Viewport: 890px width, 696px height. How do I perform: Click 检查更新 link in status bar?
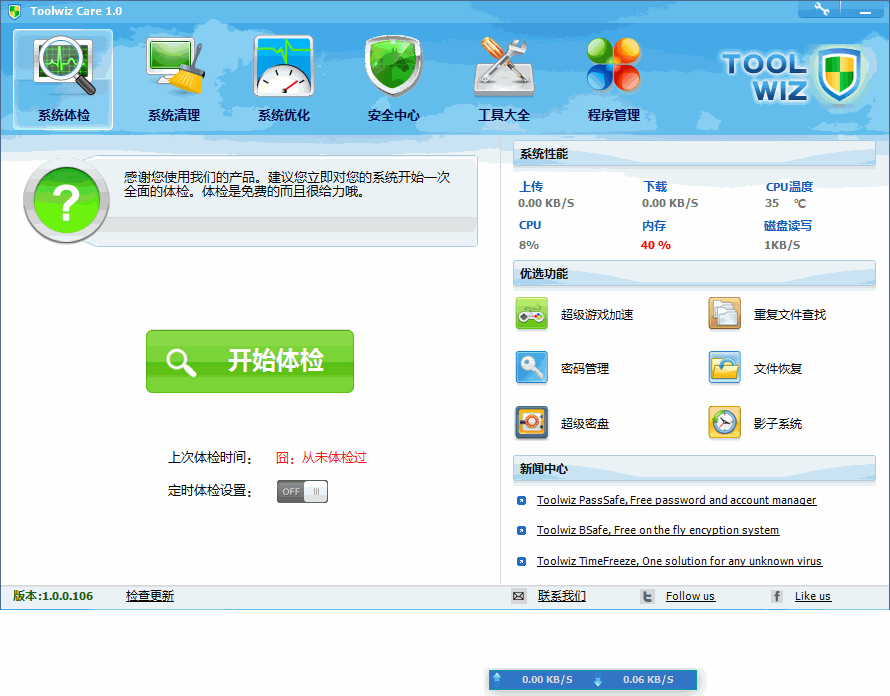(150, 596)
